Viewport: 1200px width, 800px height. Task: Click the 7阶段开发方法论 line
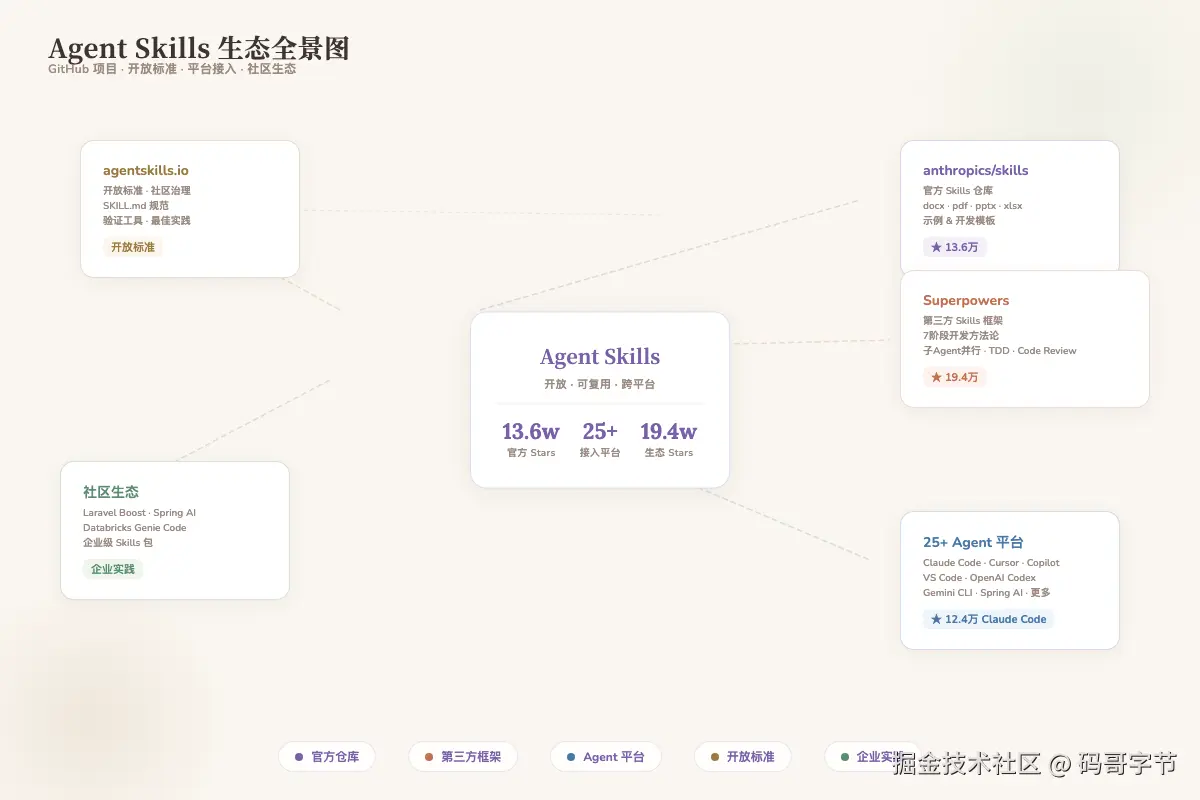pos(961,336)
